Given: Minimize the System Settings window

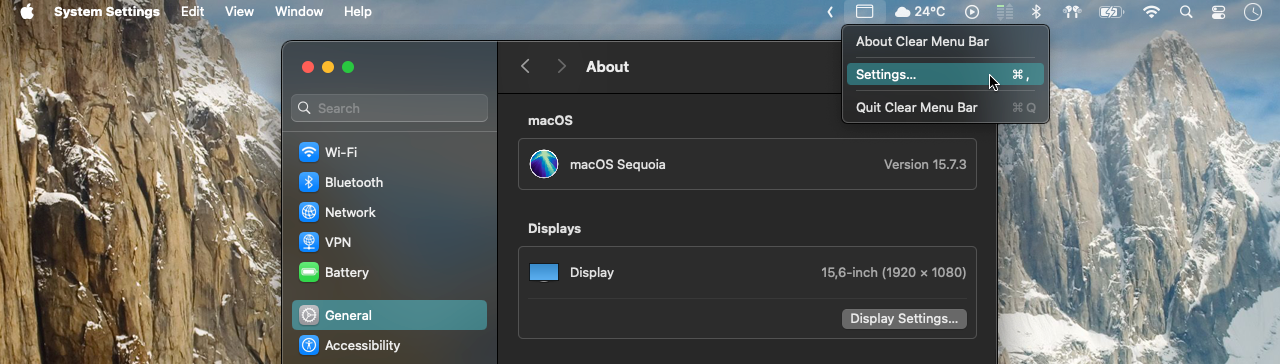Looking at the screenshot, I should point(328,67).
